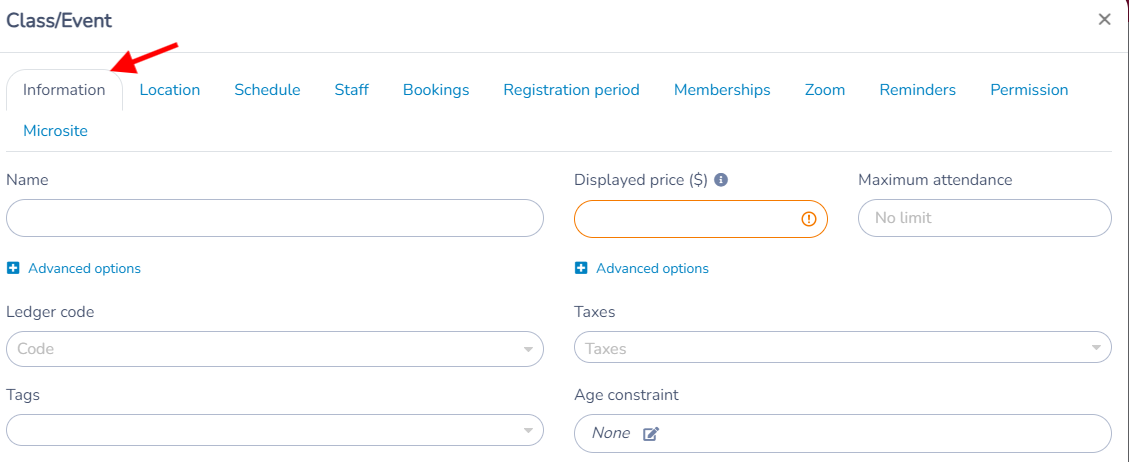Click the Displayed price input field

point(701,219)
